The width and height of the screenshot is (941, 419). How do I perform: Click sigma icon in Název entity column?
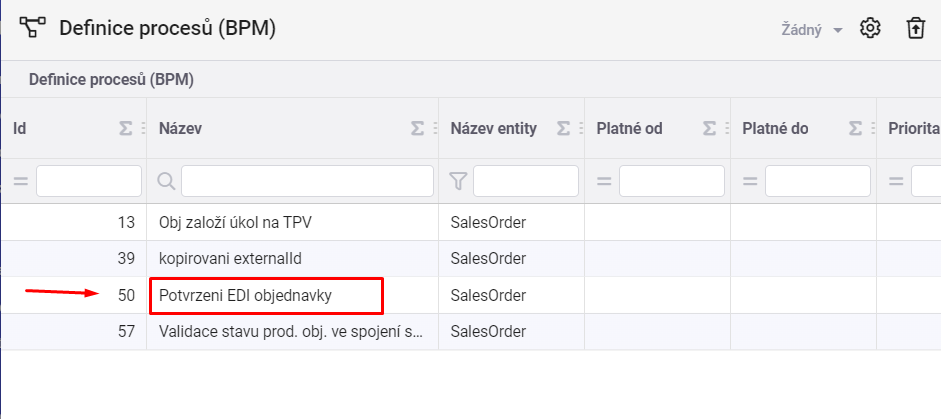[563, 128]
